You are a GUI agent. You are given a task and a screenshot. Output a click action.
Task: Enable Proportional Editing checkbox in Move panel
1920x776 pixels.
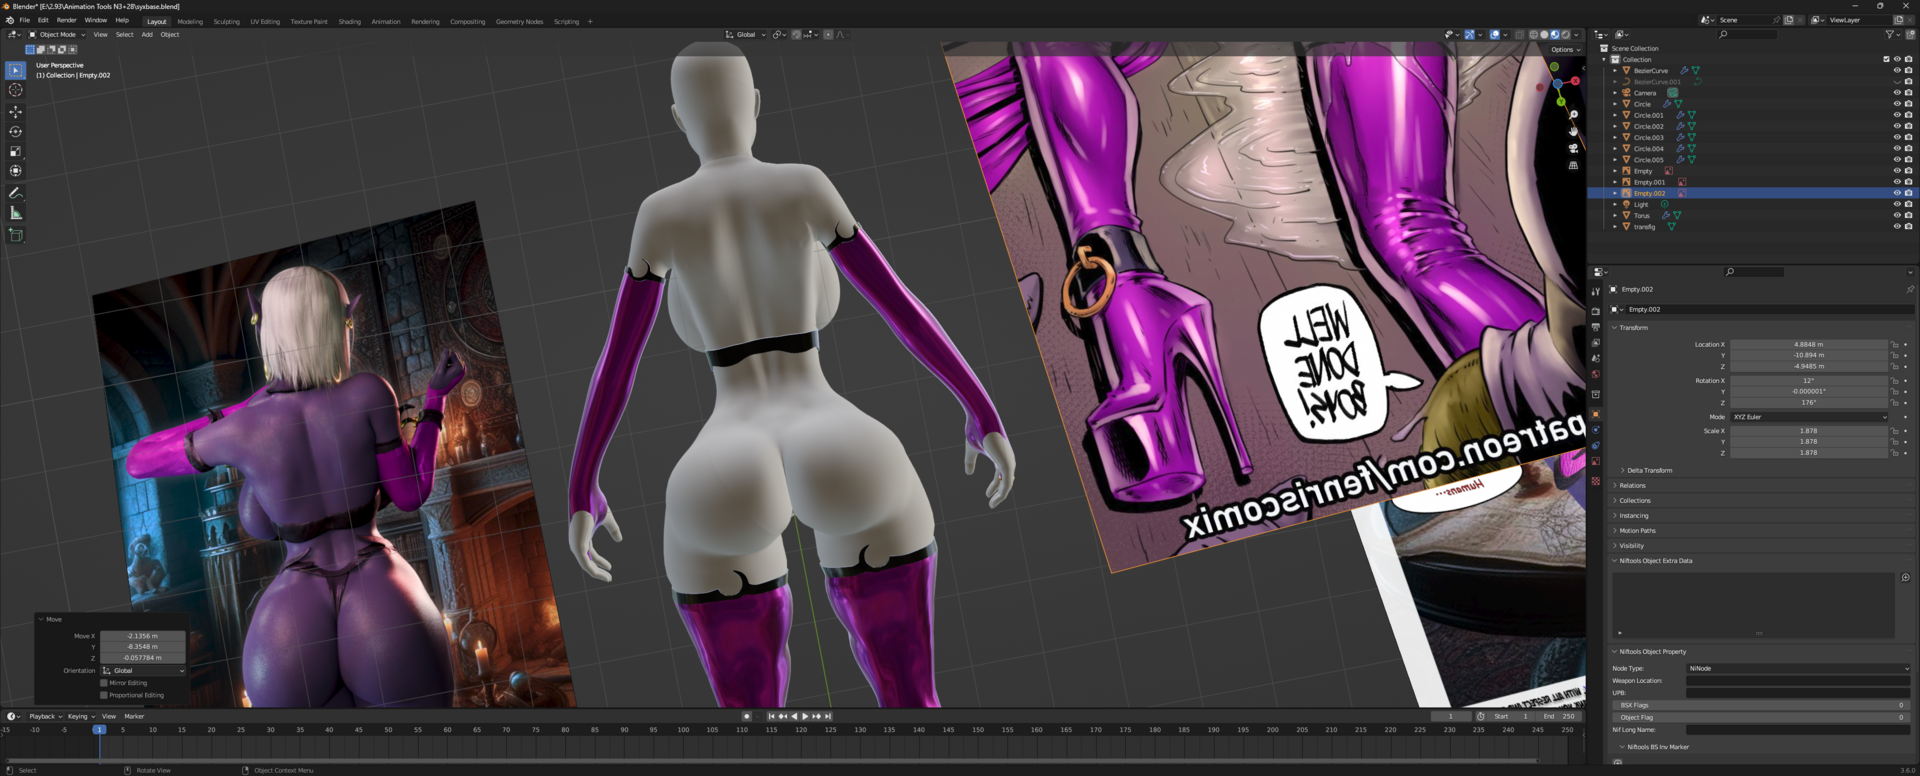[x=103, y=695]
